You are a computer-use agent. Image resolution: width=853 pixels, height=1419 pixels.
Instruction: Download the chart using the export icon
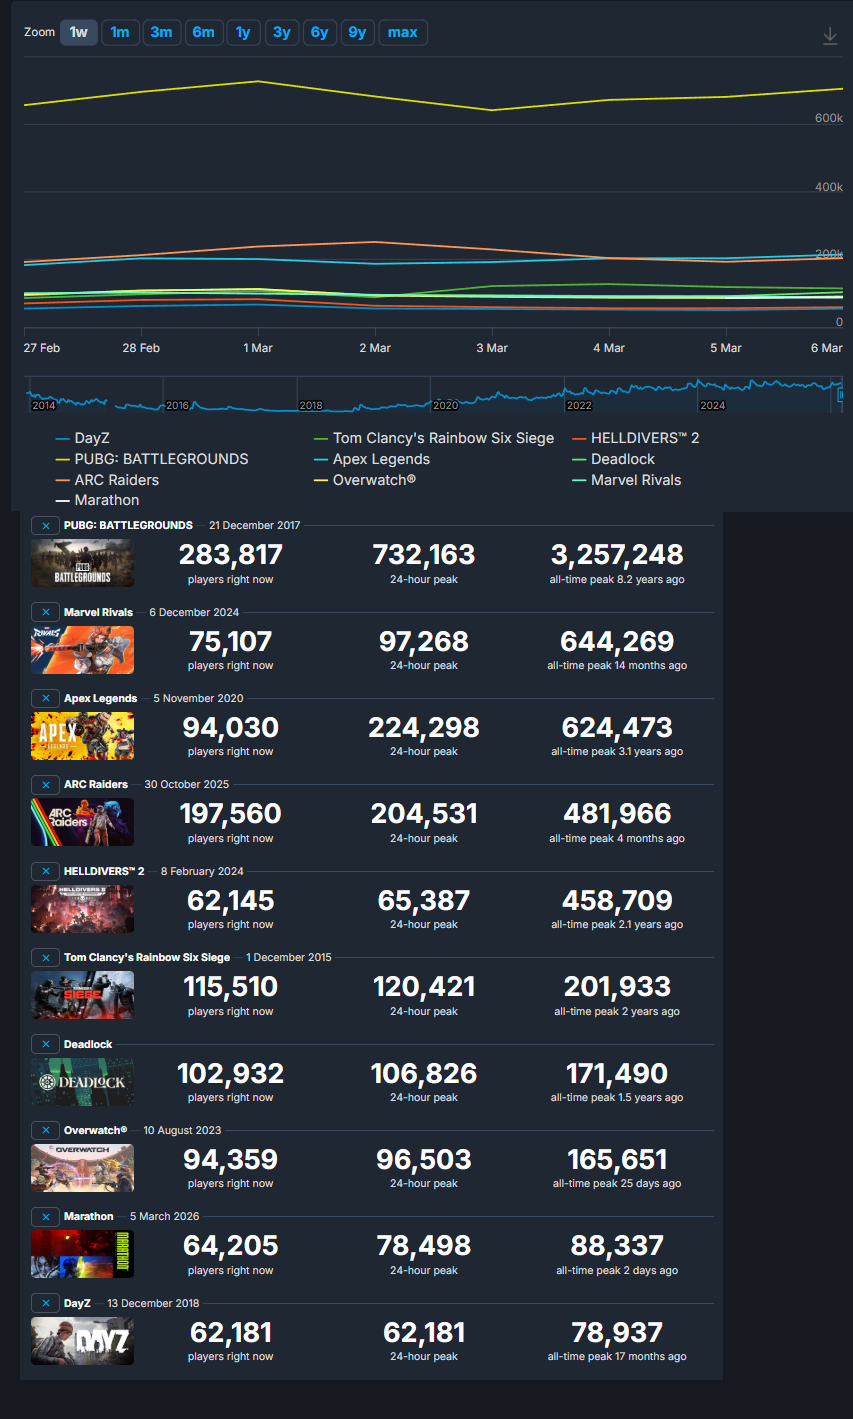pyautogui.click(x=830, y=36)
